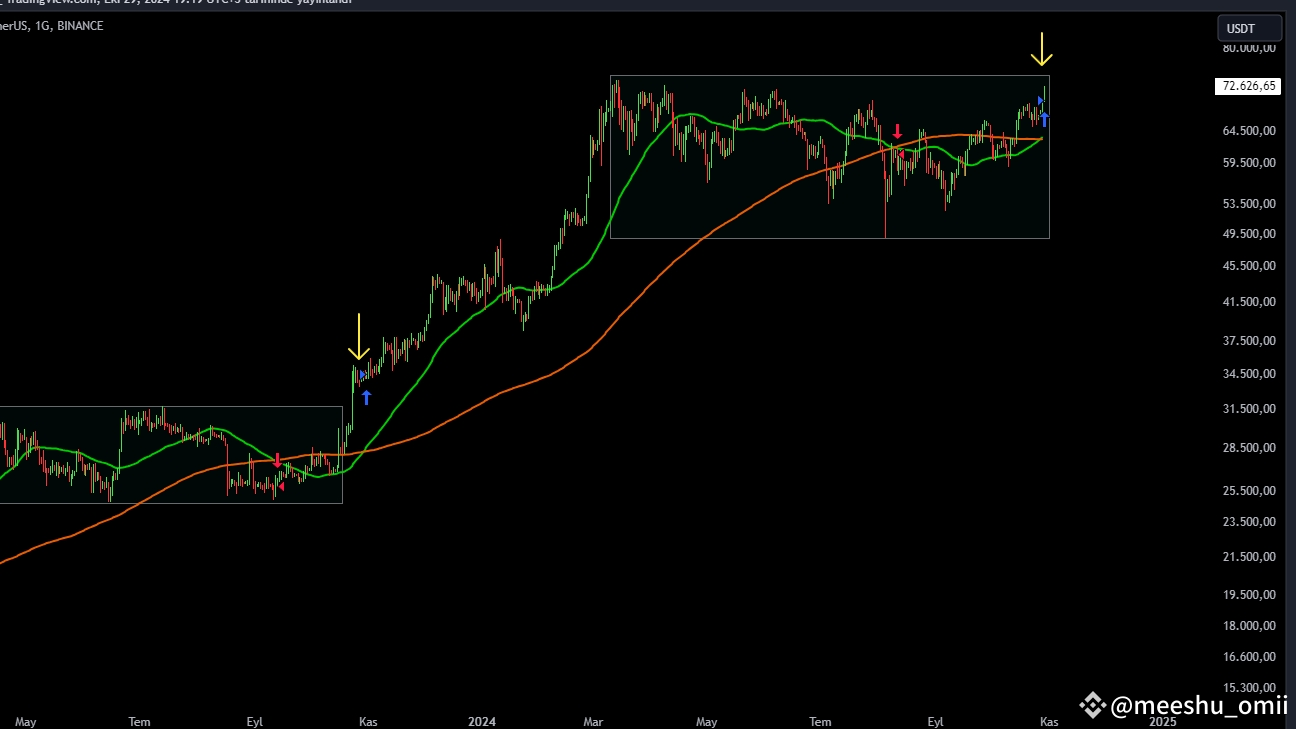The image size is (1296, 729).
Task: Click the 64.500,00 value on the price scale
Action: tap(1249, 130)
